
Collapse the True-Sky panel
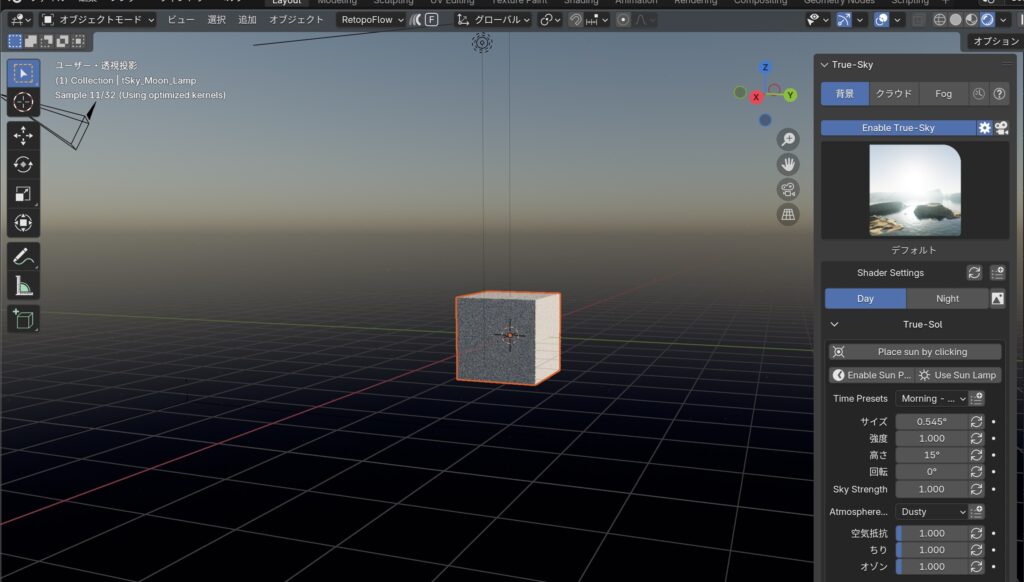(x=824, y=65)
